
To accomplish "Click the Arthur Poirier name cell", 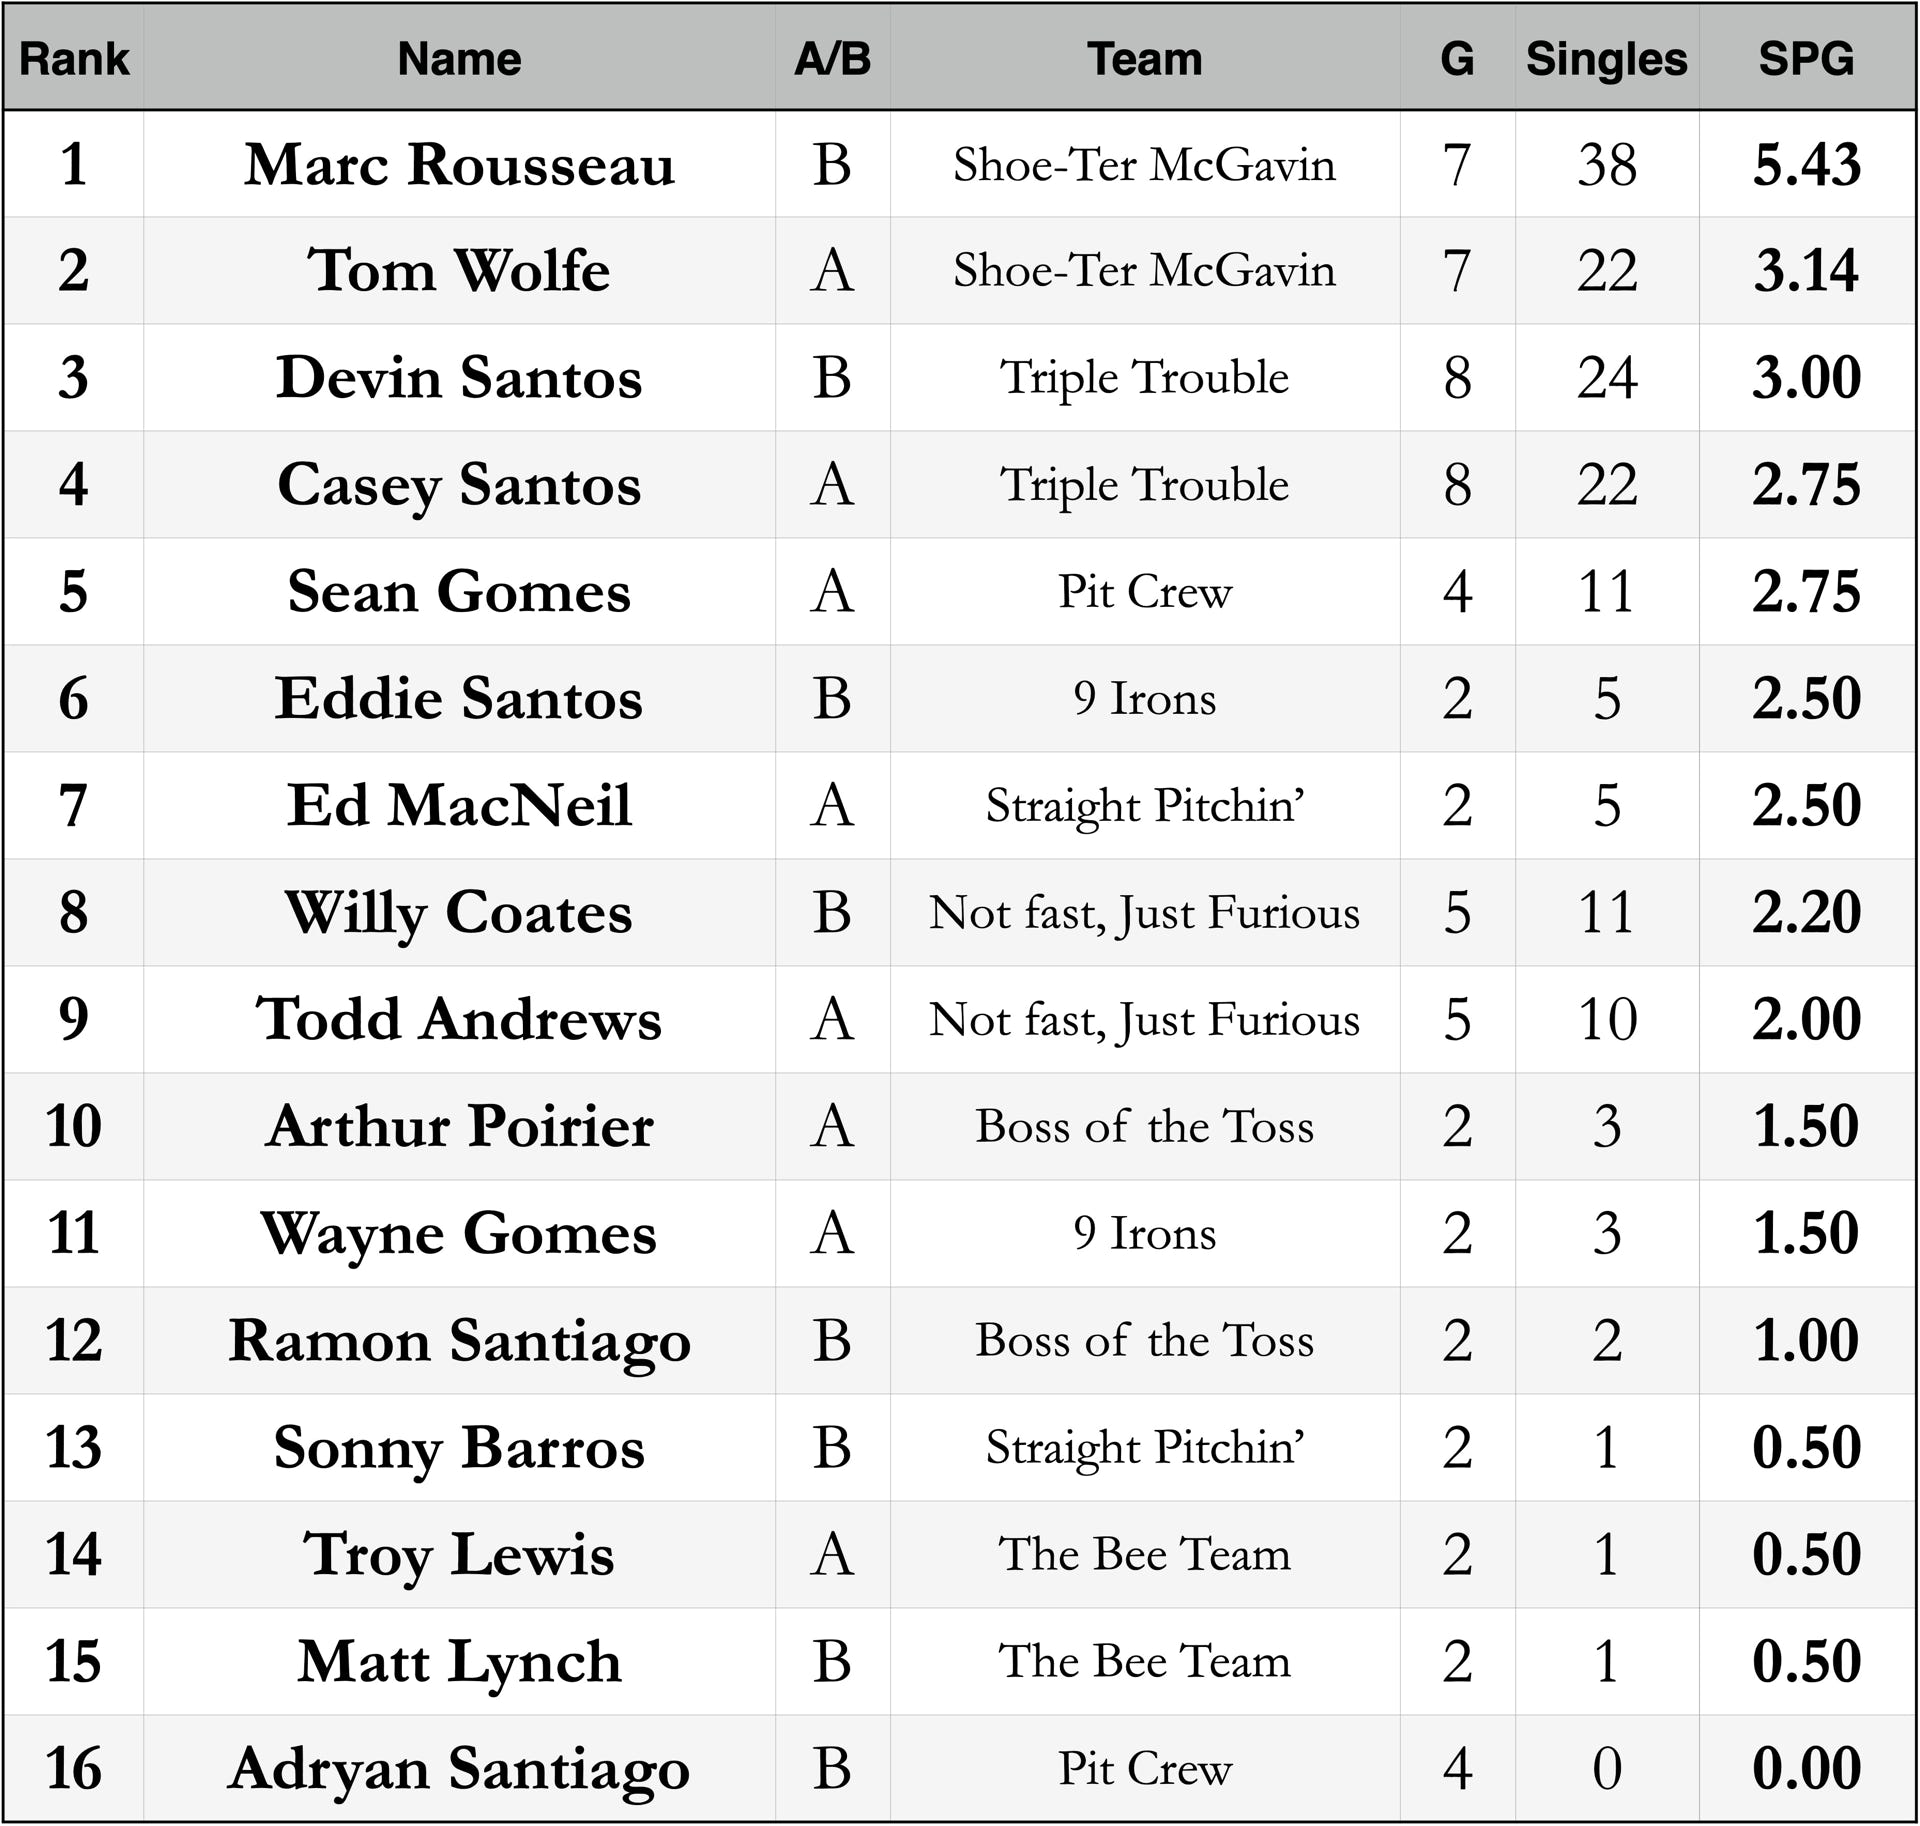I will pos(459,1126).
